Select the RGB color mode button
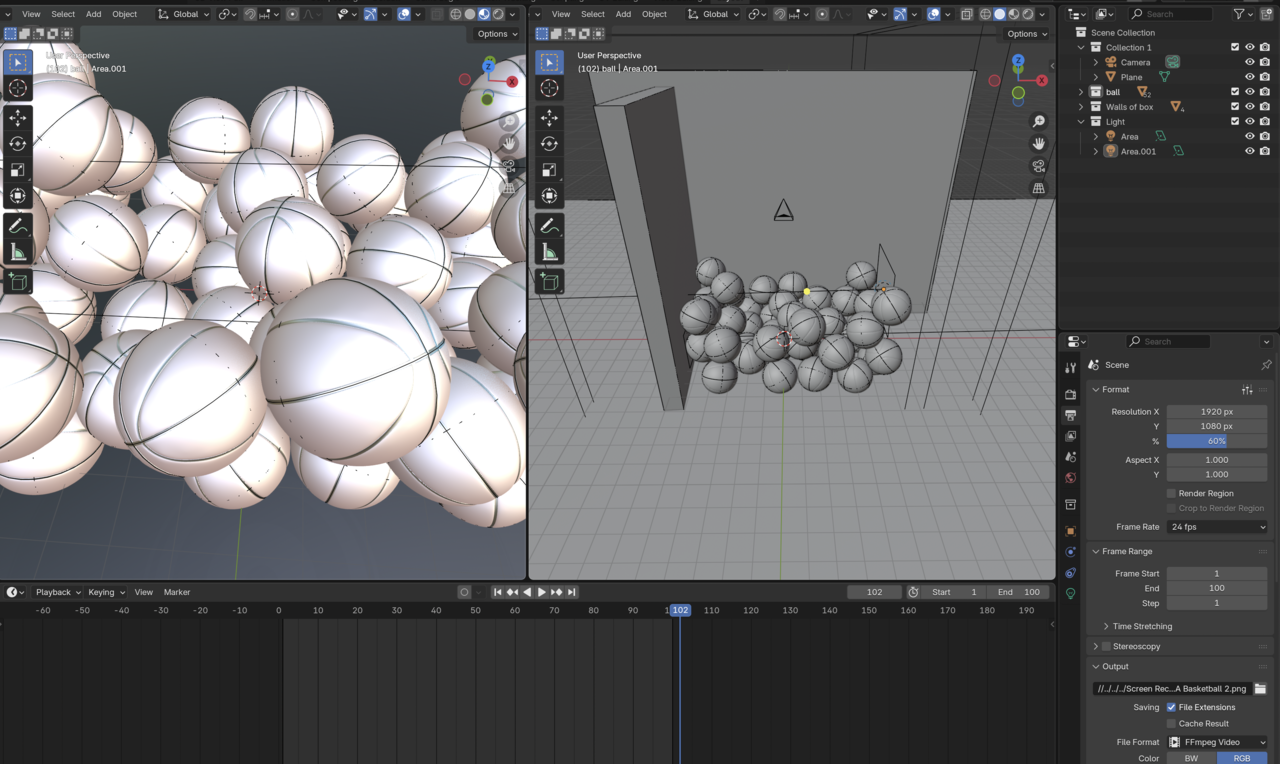This screenshot has height=764, width=1280. (x=1242, y=758)
